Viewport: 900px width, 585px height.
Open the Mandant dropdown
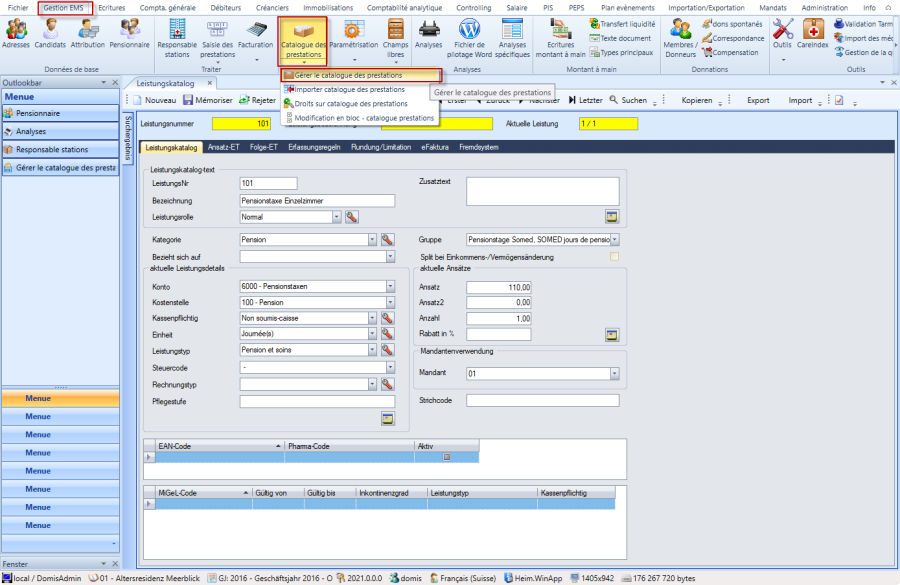(614, 374)
